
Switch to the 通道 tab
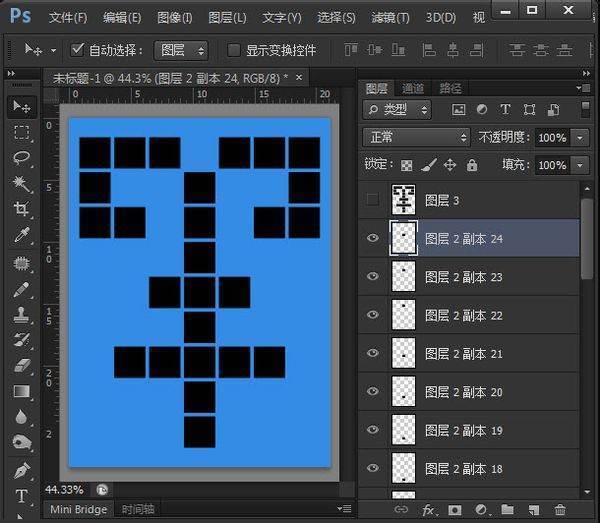click(413, 89)
